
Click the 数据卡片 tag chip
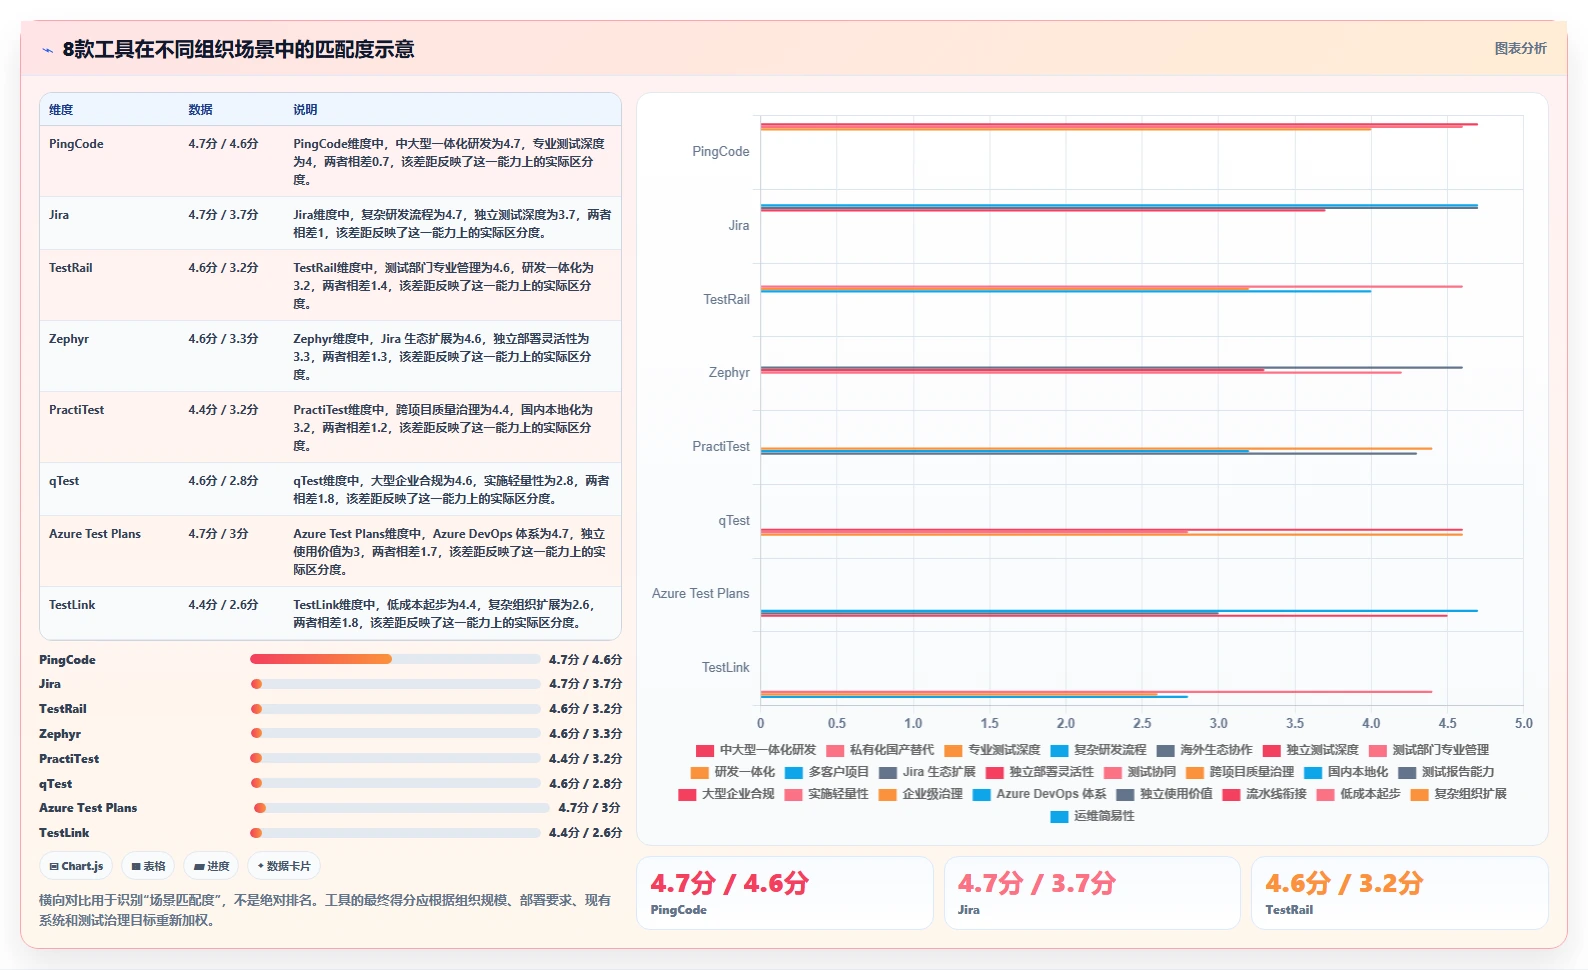point(284,866)
